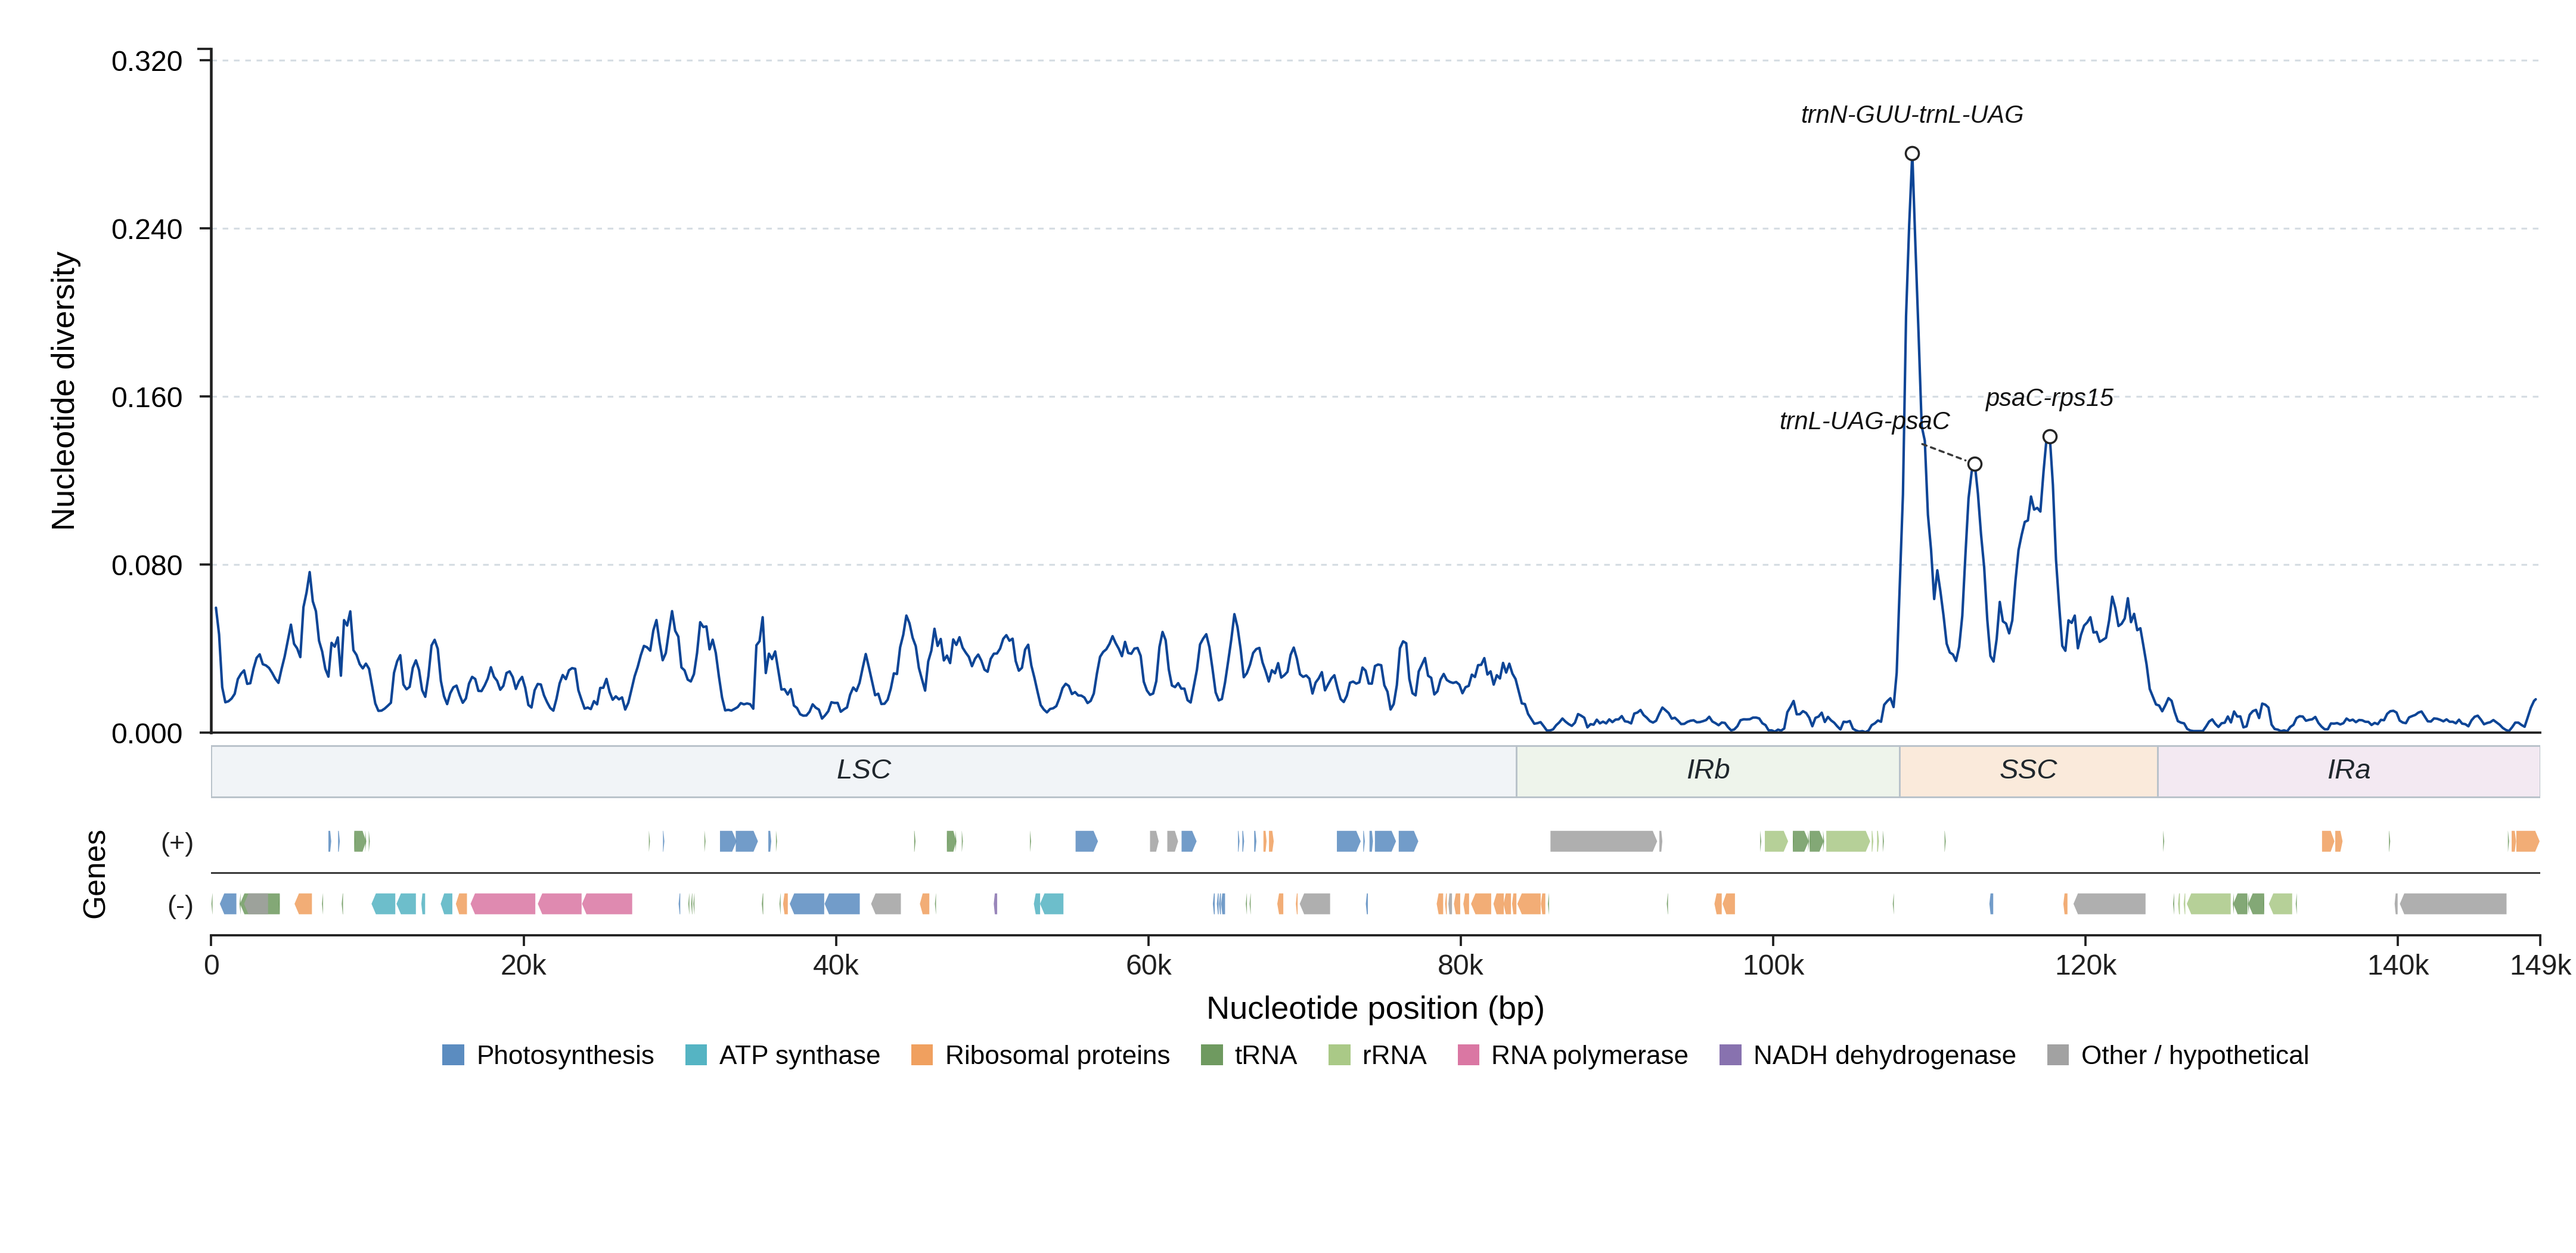
Task: Select the 40k x-axis tick label
Action: pyautogui.click(x=836, y=965)
